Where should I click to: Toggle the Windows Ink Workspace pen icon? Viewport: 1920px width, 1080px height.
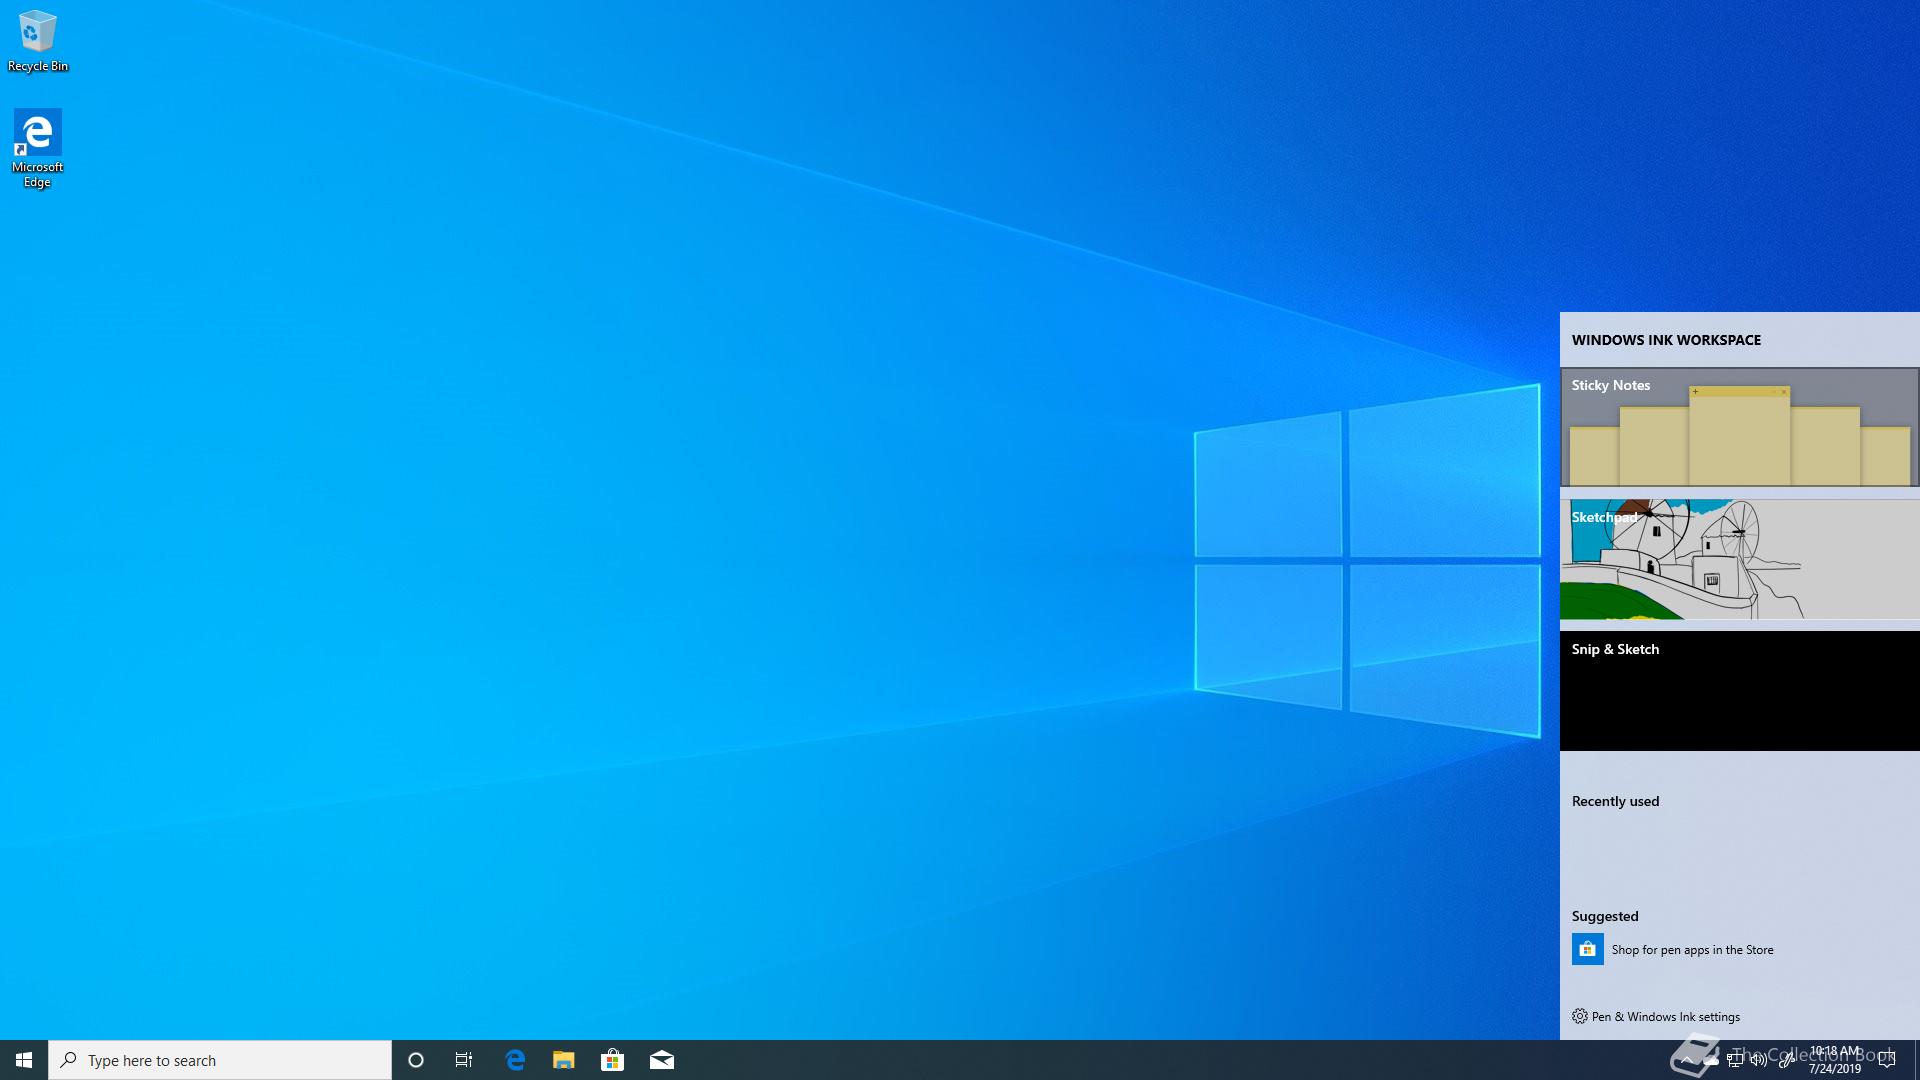[x=1785, y=1060]
